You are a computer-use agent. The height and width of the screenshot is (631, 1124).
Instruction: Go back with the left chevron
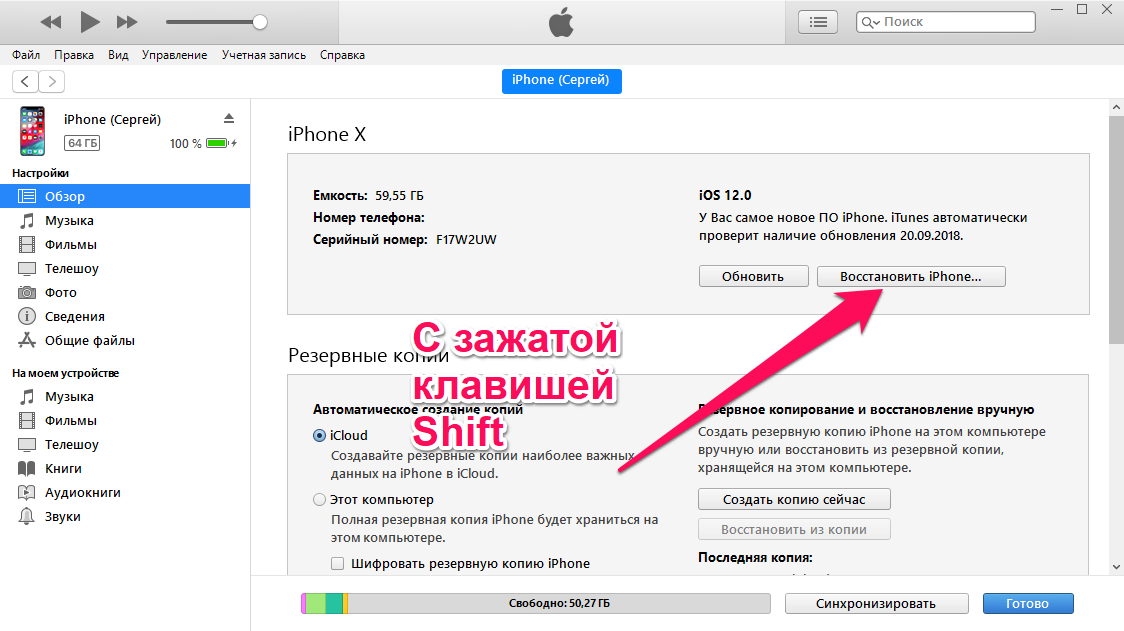(25, 81)
